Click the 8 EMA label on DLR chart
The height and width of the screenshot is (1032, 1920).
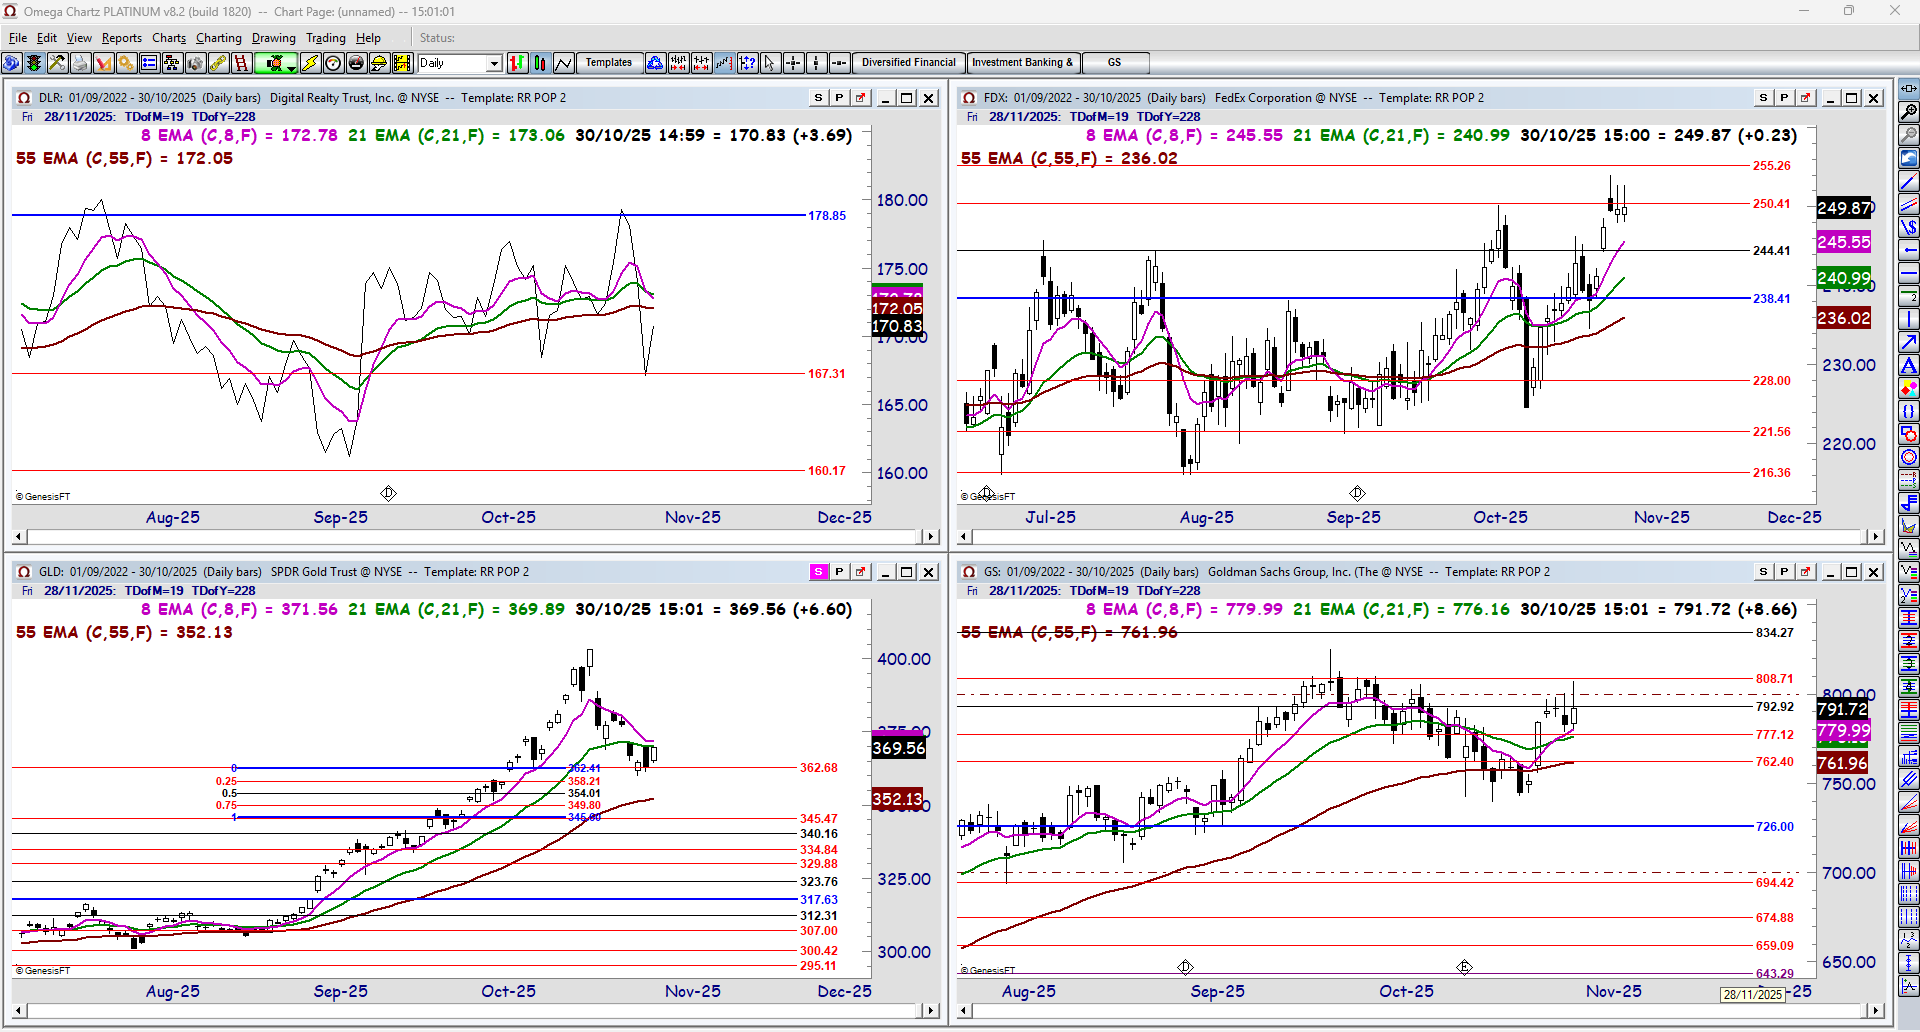(239, 135)
